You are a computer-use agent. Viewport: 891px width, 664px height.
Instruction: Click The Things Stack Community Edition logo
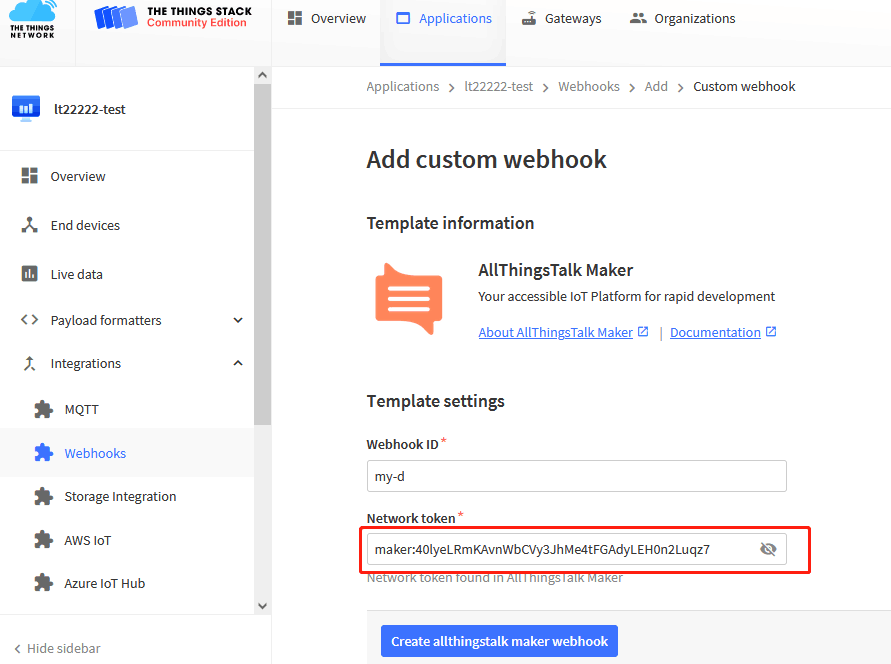[173, 17]
